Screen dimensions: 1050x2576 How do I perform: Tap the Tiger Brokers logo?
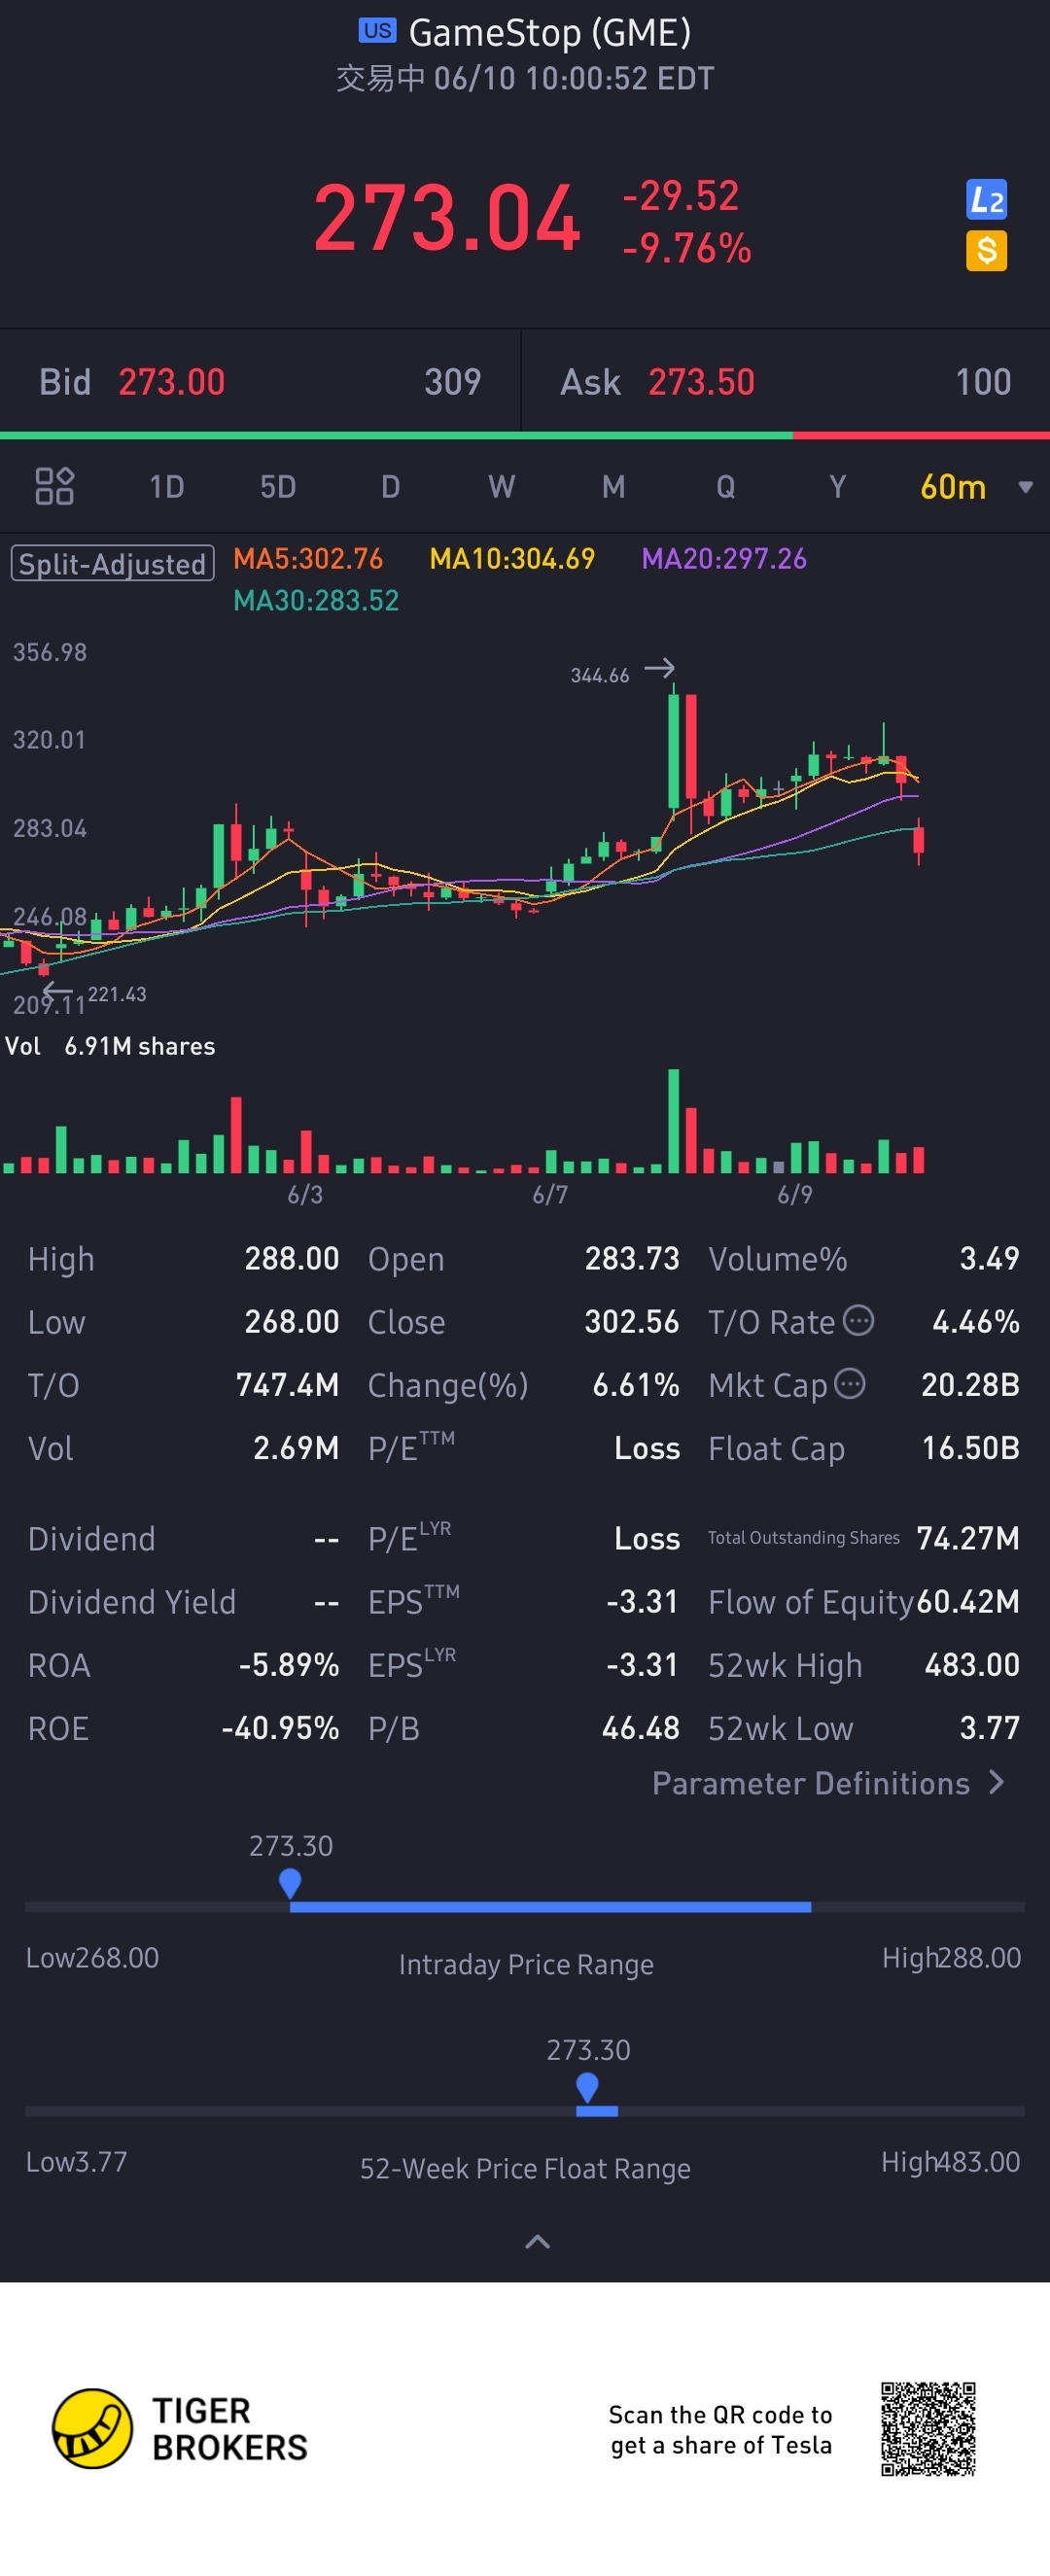tap(92, 2429)
